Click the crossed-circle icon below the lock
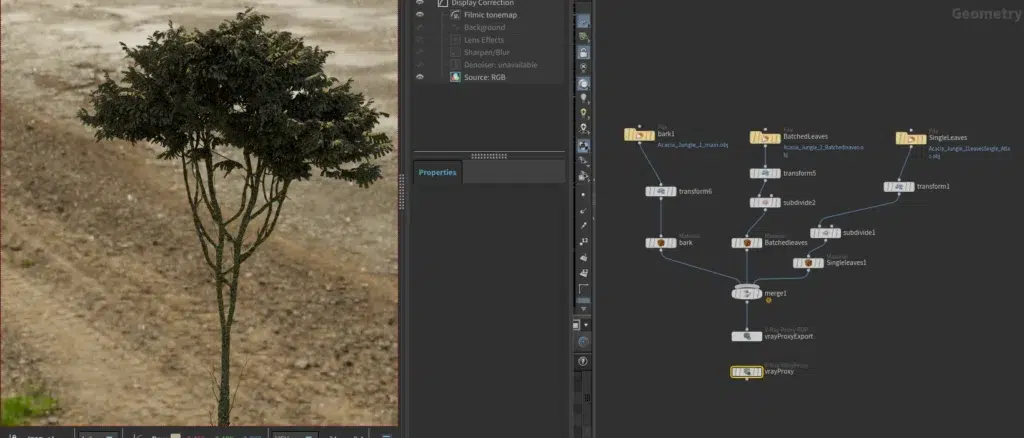Viewport: 1024px width, 438px height. [583, 68]
